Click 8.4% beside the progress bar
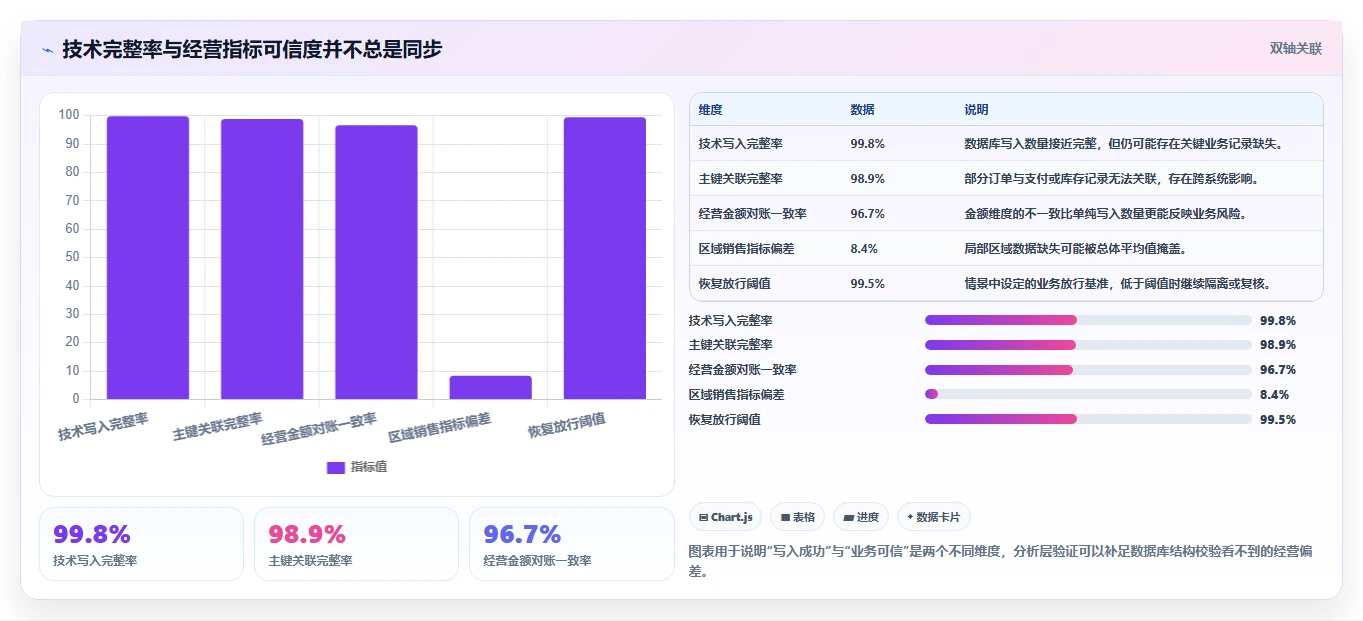This screenshot has width=1363, height=621. pos(1275,394)
